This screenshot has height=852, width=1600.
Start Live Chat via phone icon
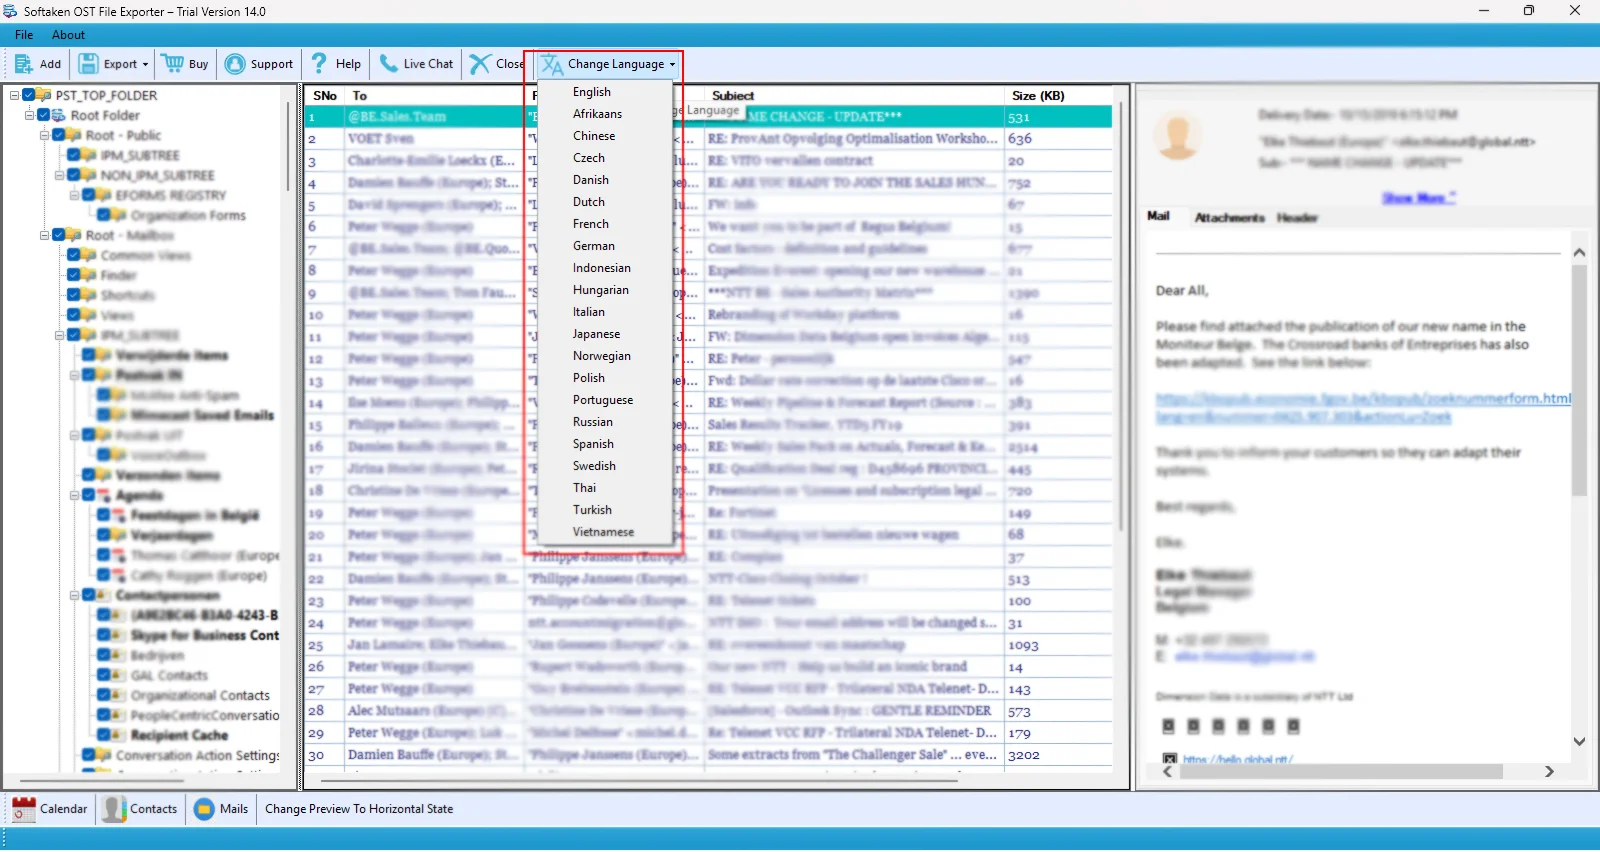(388, 64)
